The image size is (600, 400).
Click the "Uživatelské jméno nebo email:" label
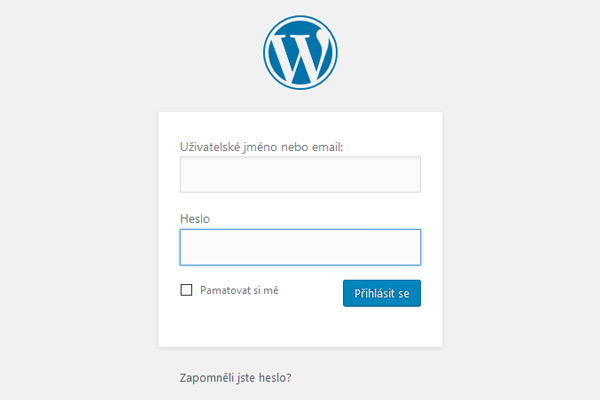[260, 147]
